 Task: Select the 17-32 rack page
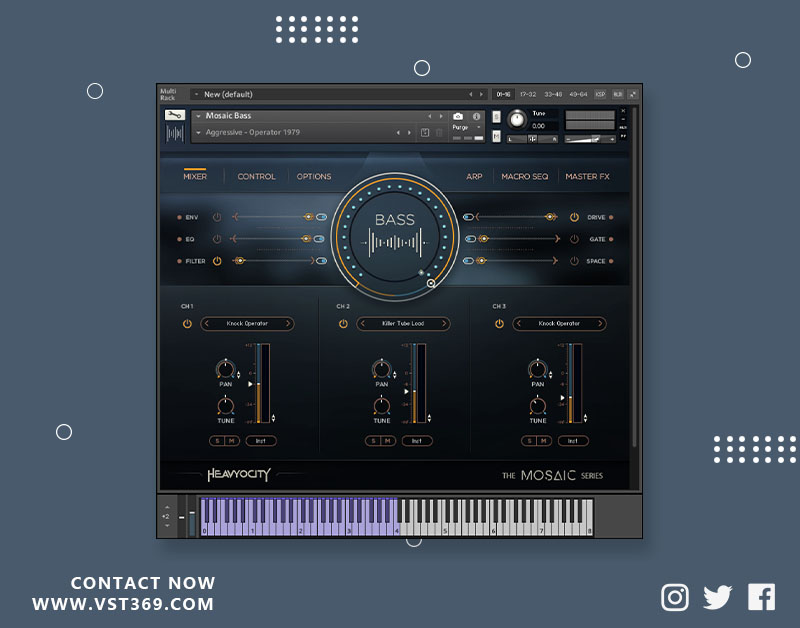click(528, 94)
